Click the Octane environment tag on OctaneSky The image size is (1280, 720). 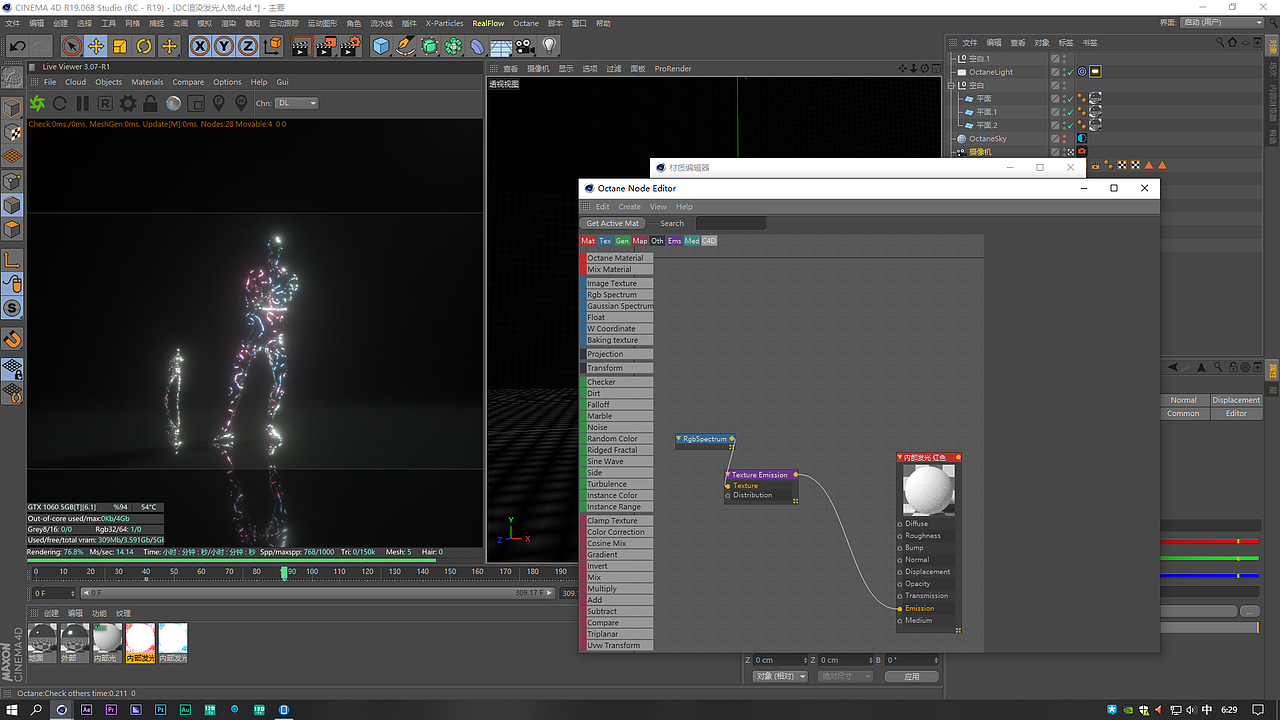pos(1082,139)
